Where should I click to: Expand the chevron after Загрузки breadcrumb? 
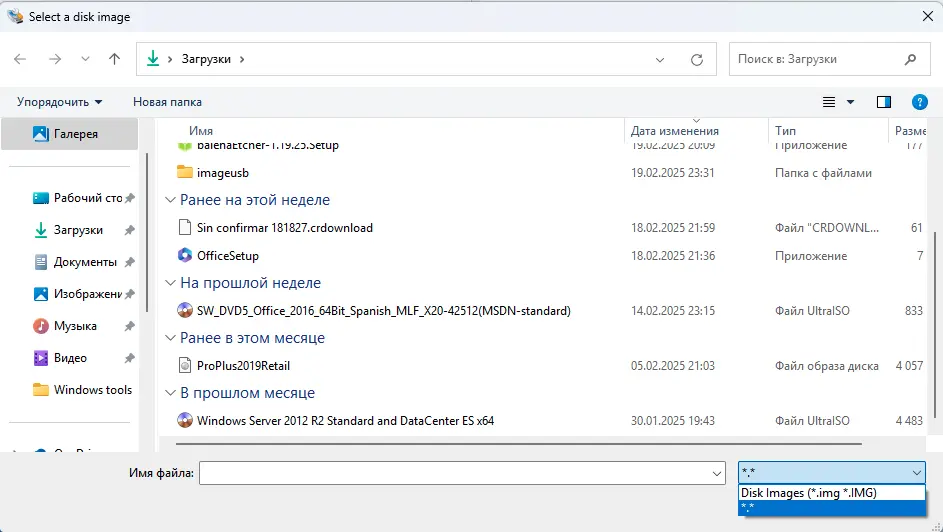click(x=242, y=59)
